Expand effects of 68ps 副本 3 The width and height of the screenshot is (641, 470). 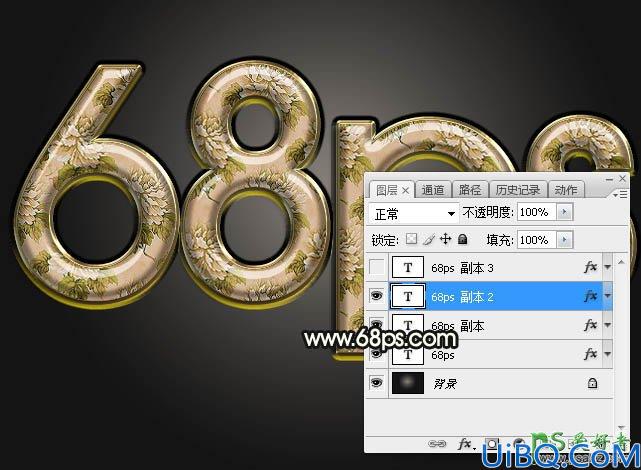tap(607, 267)
